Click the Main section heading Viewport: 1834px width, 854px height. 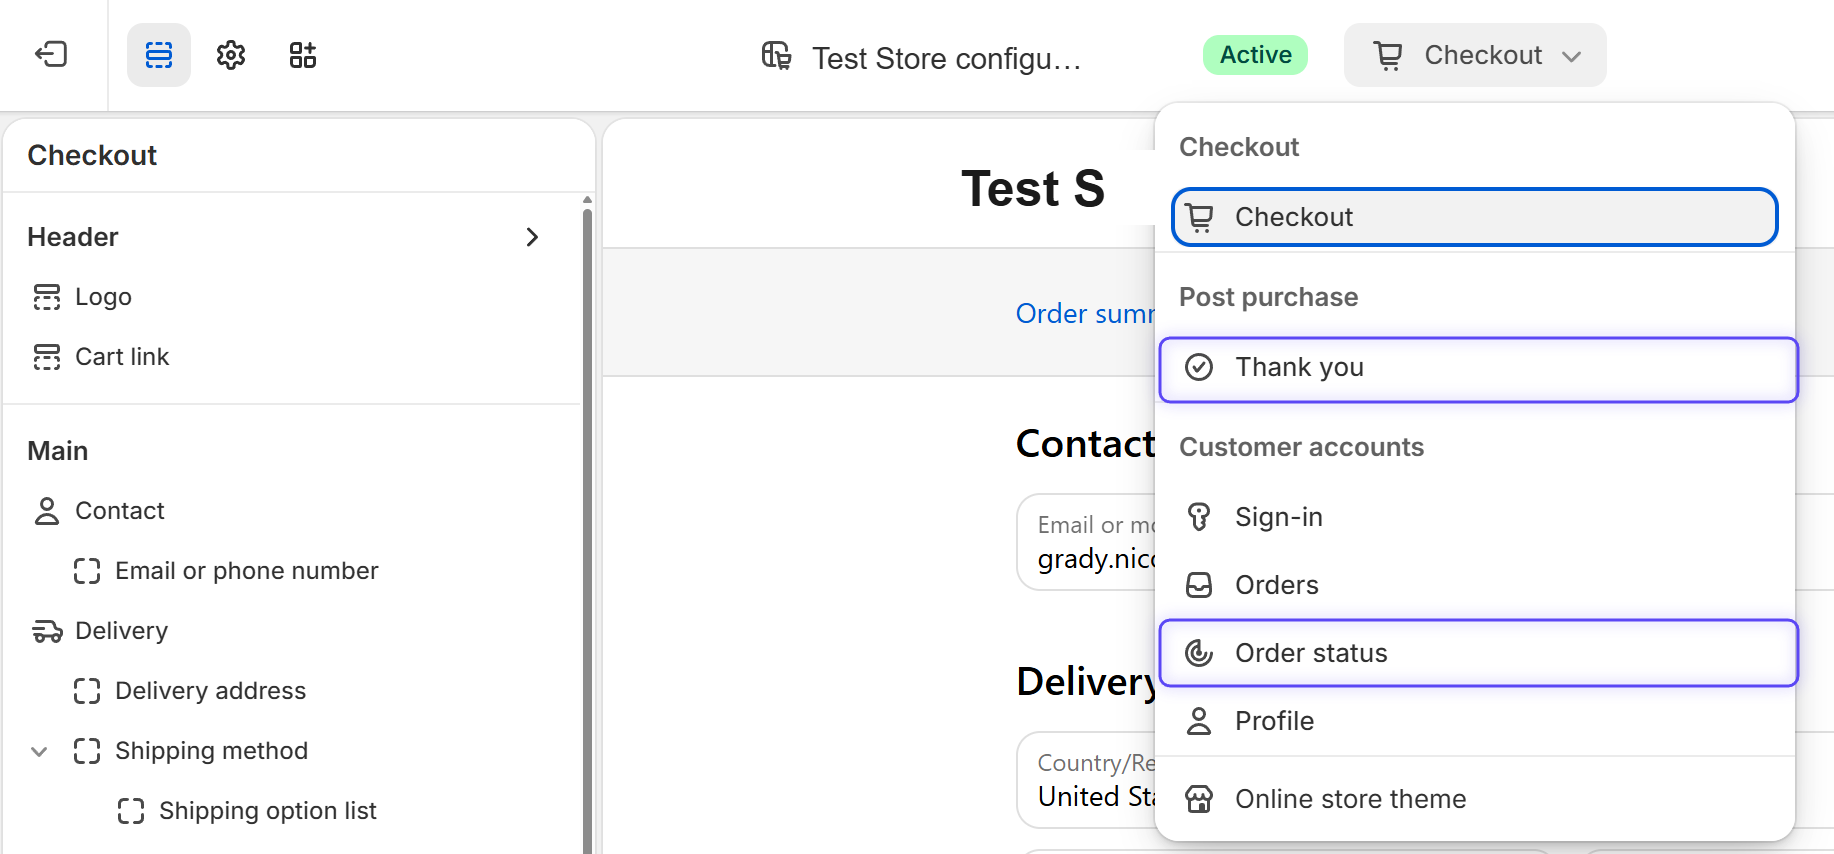coord(58,451)
